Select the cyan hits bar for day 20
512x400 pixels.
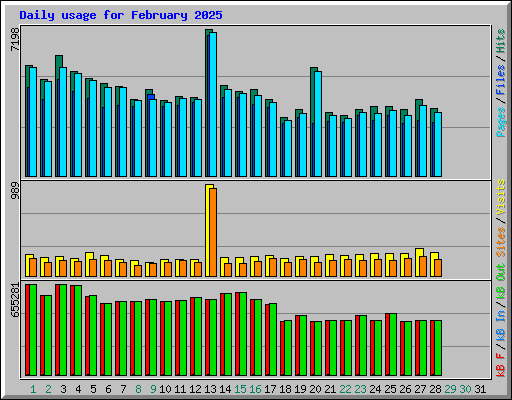pos(318,124)
